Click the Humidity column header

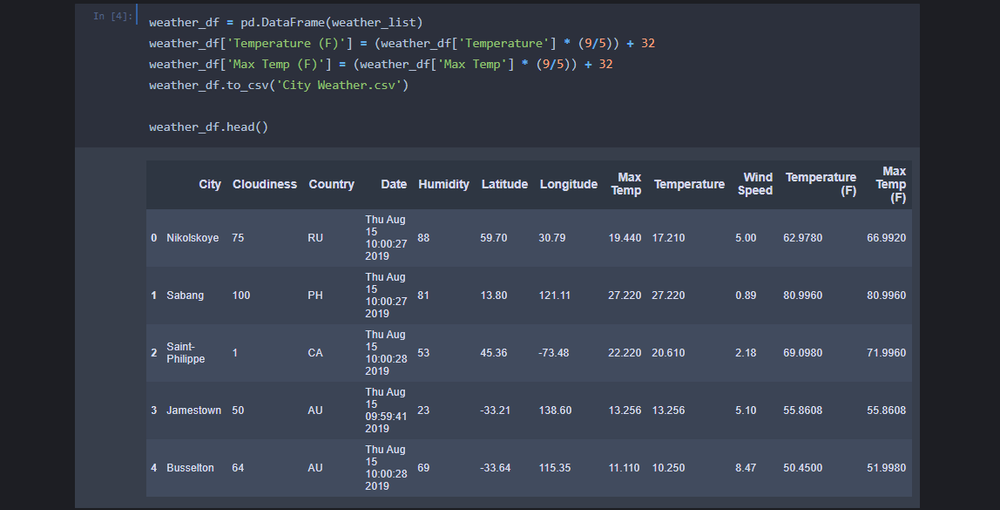point(444,184)
